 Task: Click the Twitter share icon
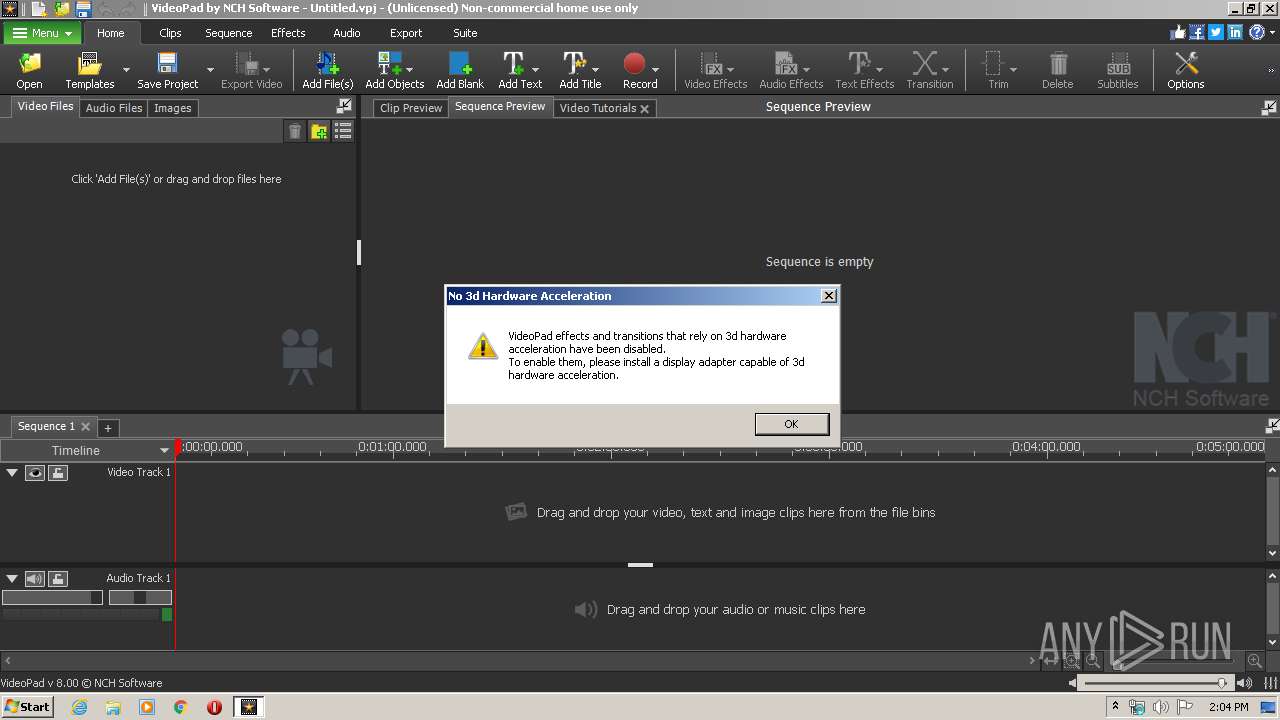click(1216, 32)
